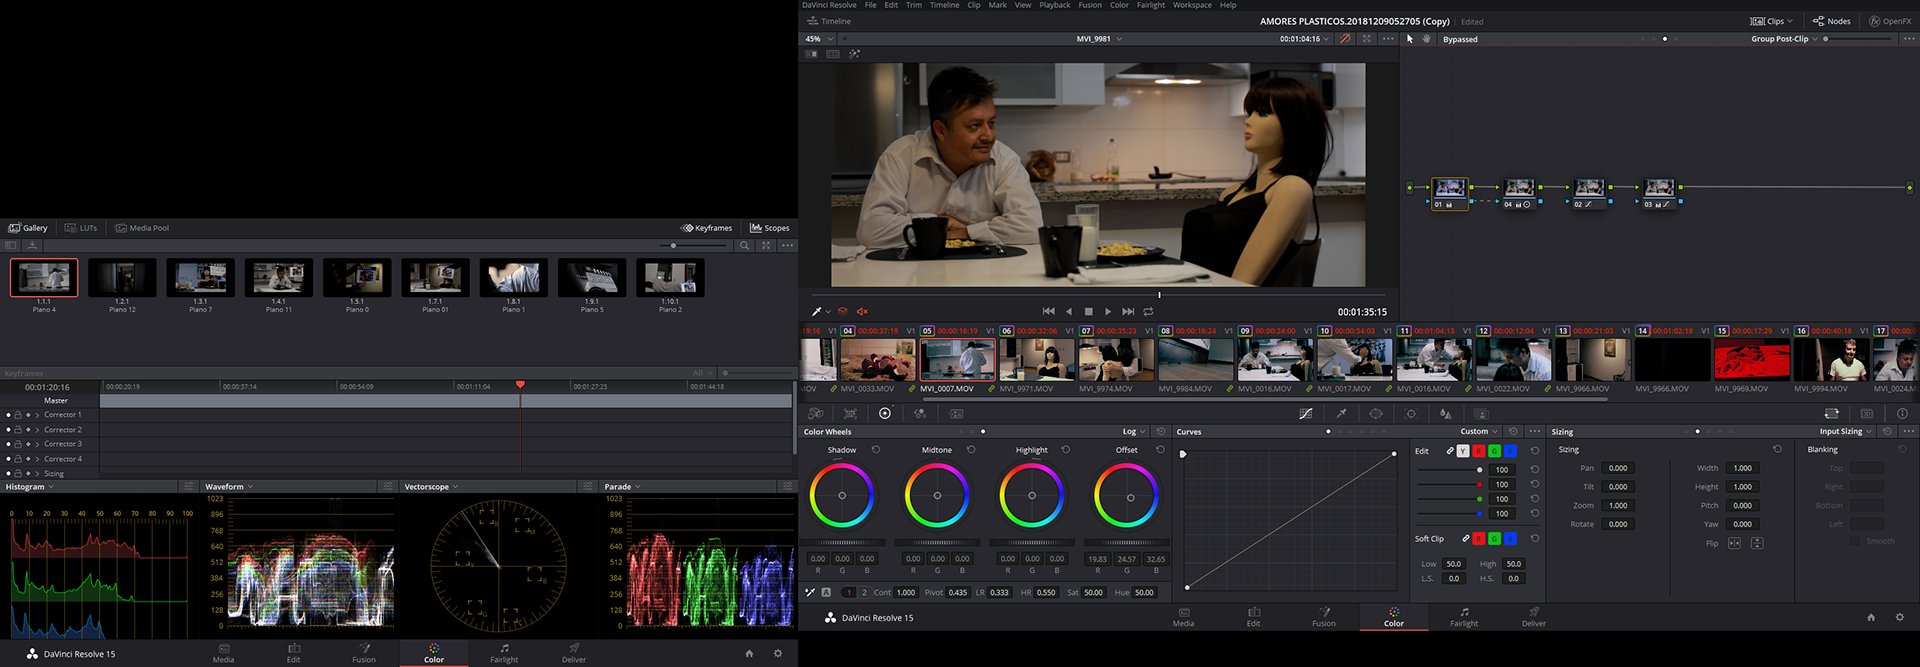Toggle the Corrector 1 lock
1920x667 pixels.
[18, 415]
